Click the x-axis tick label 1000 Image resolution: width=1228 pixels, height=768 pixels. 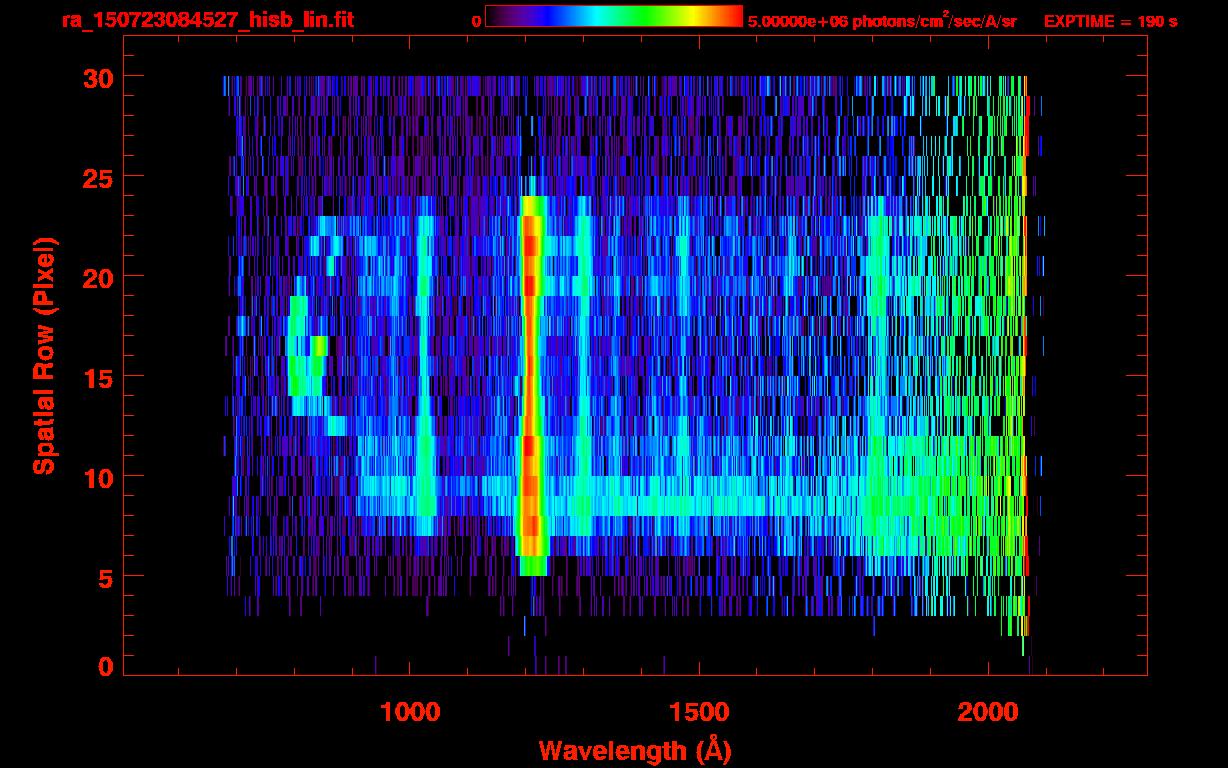[410, 712]
